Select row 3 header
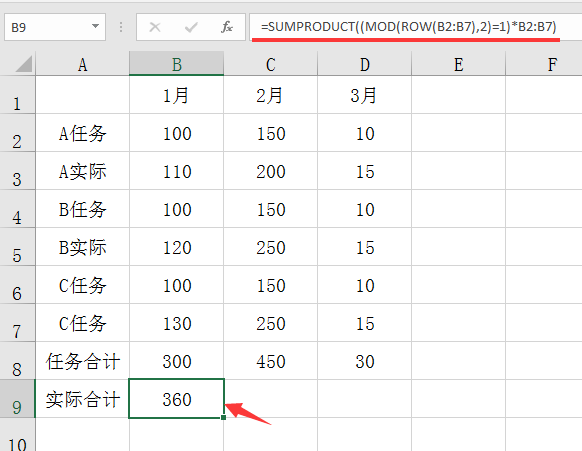Image resolution: width=582 pixels, height=451 pixels. (17, 171)
